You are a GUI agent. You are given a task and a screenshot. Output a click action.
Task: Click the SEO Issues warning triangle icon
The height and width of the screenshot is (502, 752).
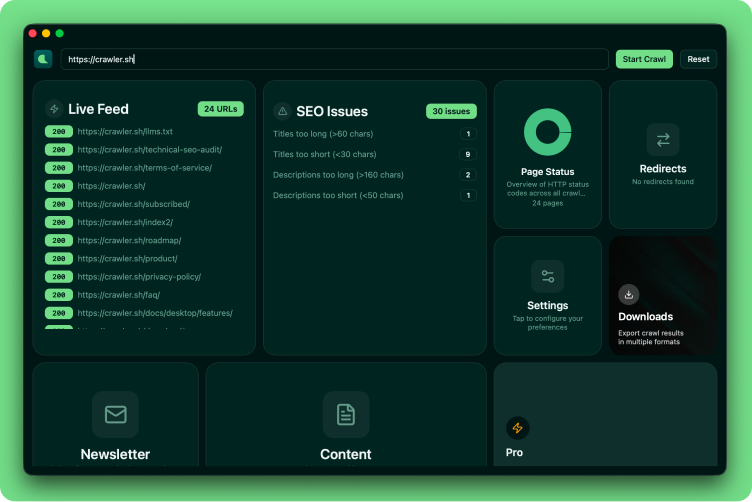pyautogui.click(x=282, y=111)
